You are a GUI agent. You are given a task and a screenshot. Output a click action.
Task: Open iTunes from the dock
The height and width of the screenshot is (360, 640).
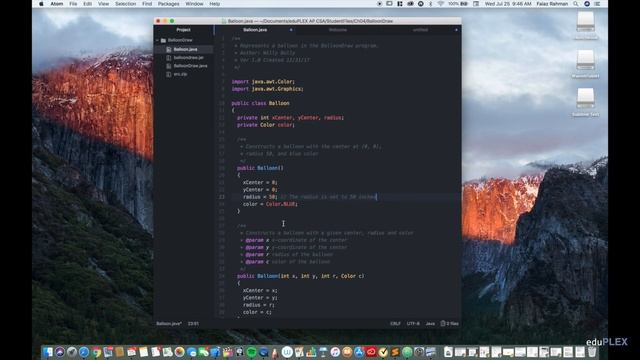pyautogui.click(x=335, y=352)
